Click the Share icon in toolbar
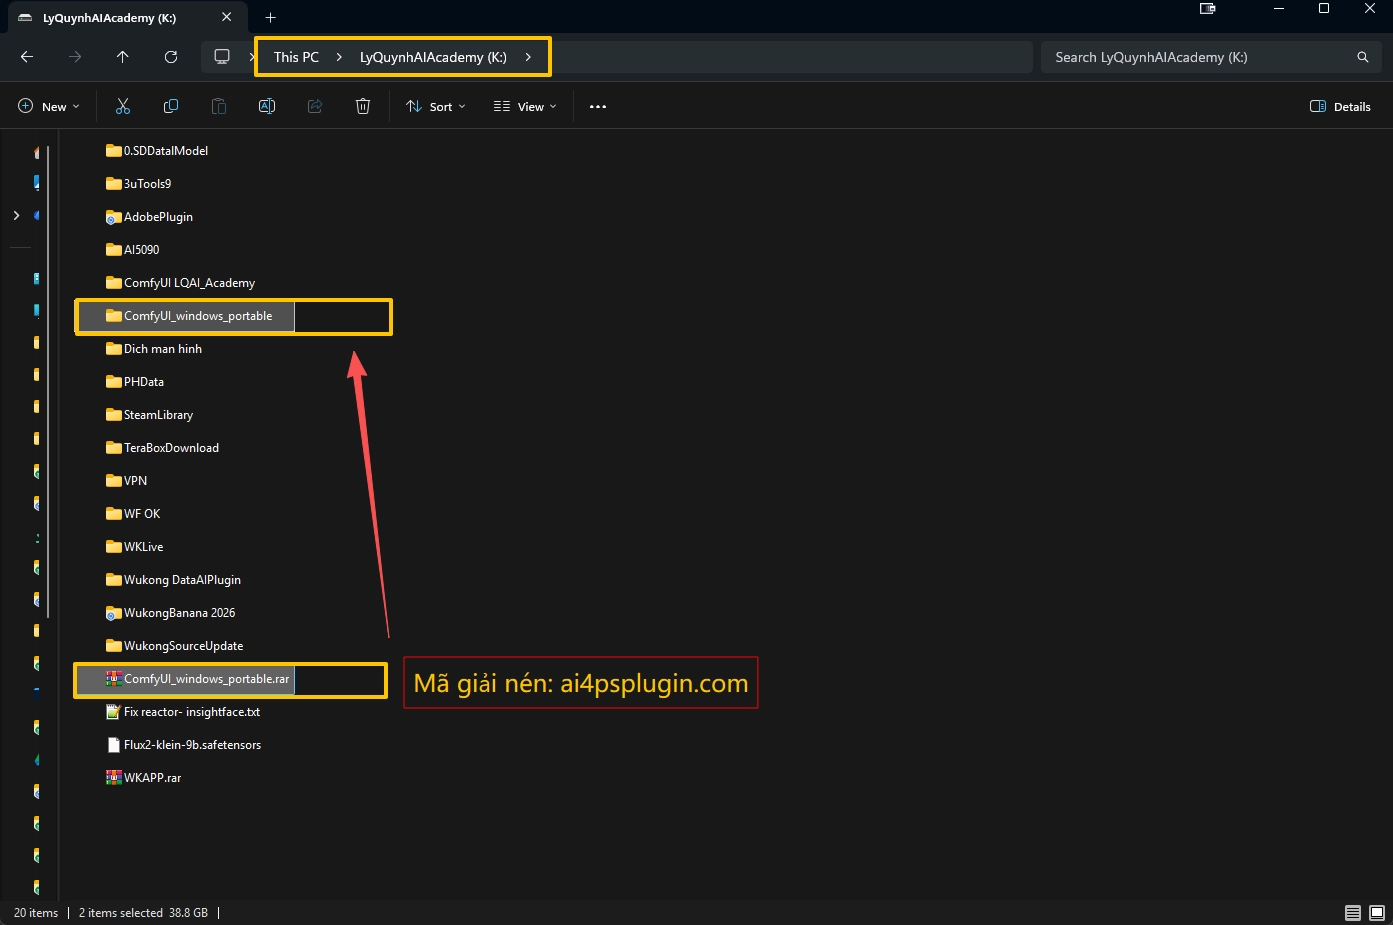 315,106
